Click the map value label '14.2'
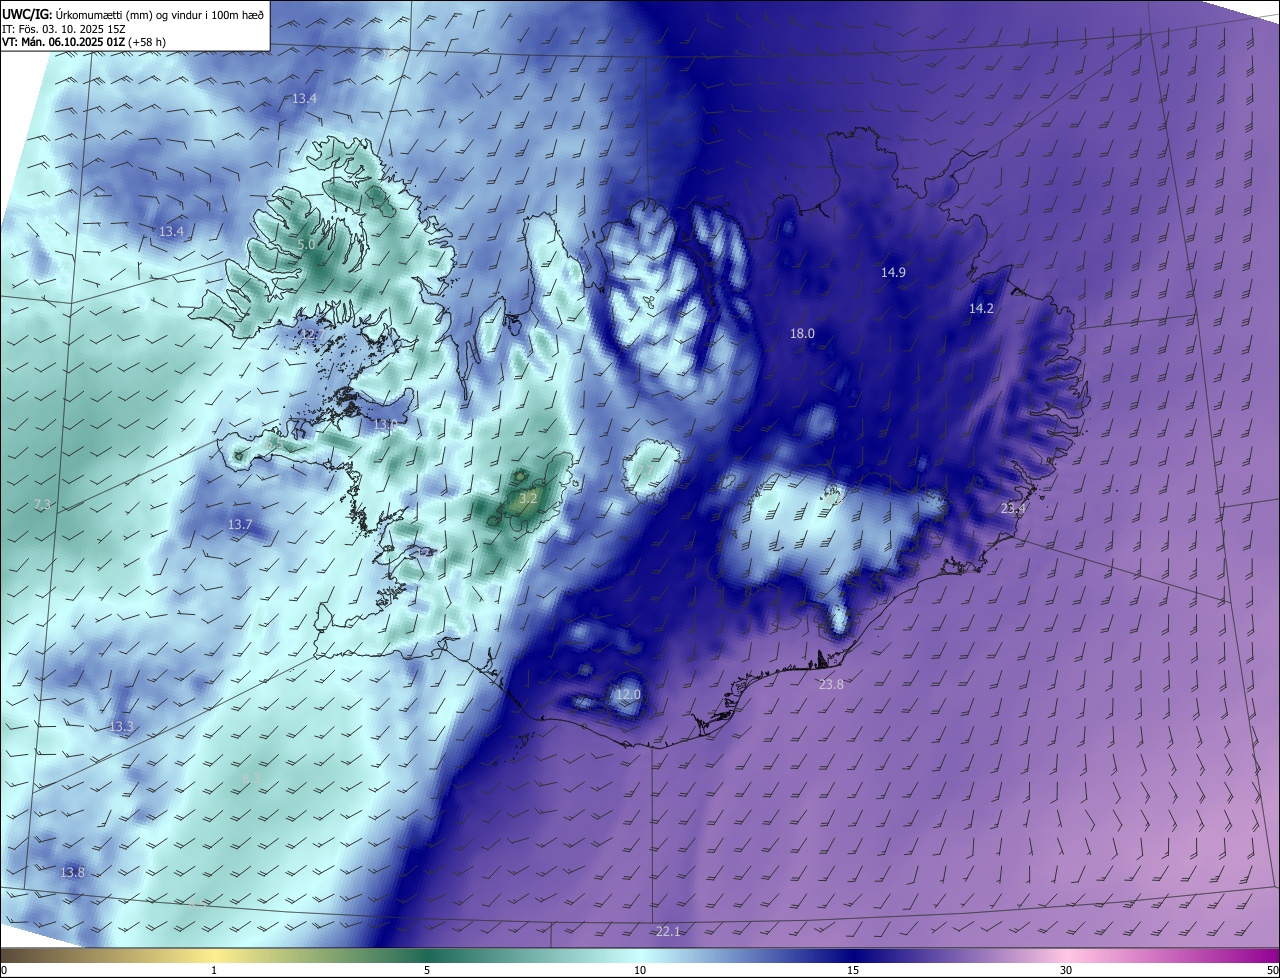 pyautogui.click(x=981, y=309)
